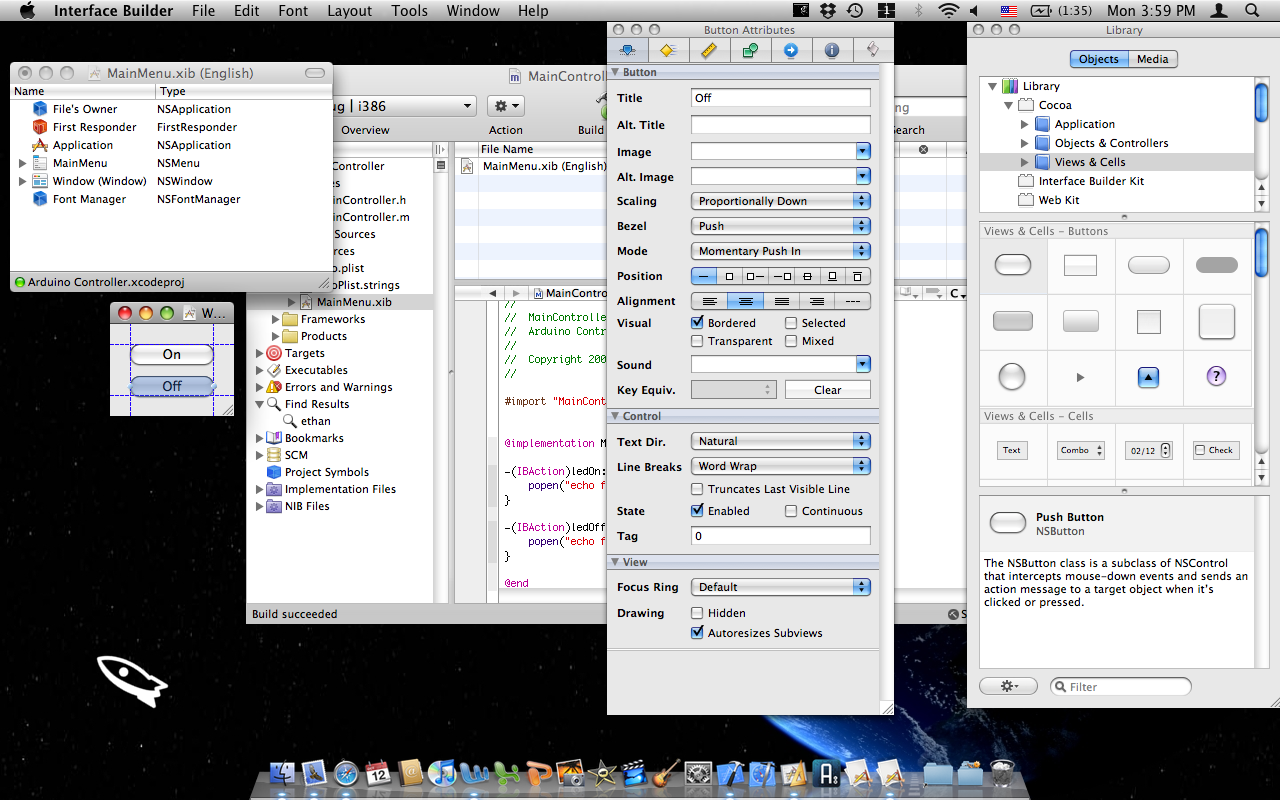Expand the Frameworks folder in Xcode
The width and height of the screenshot is (1280, 800).
tap(276, 319)
